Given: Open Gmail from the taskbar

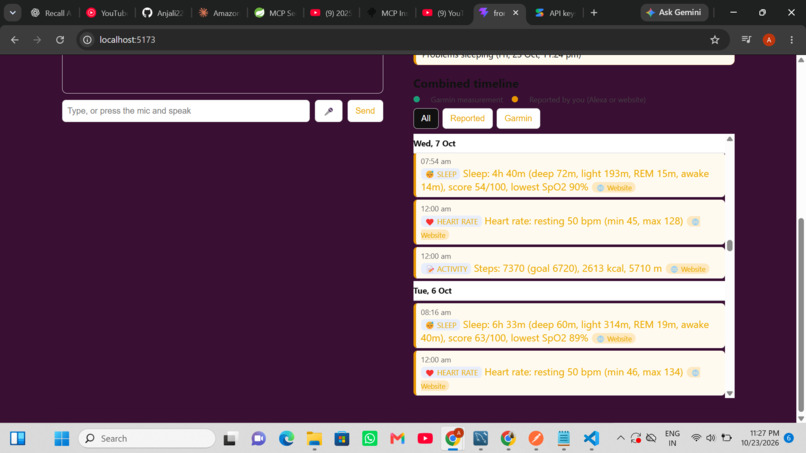Looking at the screenshot, I should coord(397,439).
